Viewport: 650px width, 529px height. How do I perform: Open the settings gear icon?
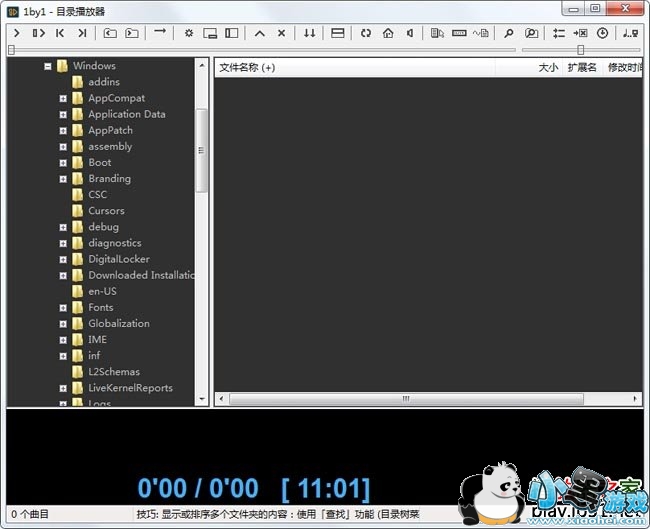click(188, 33)
